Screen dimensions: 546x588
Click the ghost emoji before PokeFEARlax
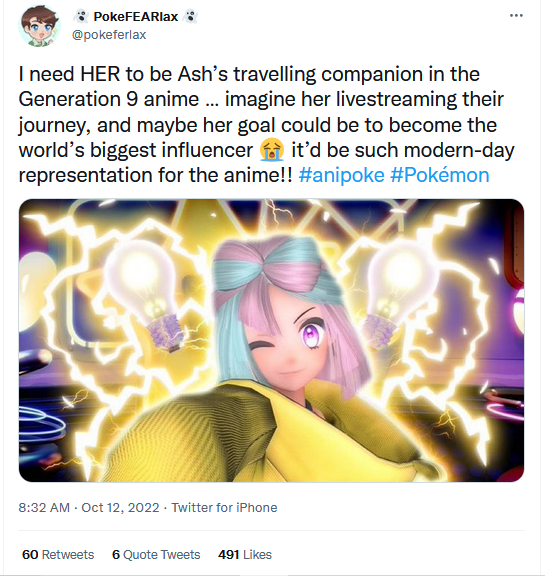tap(81, 16)
